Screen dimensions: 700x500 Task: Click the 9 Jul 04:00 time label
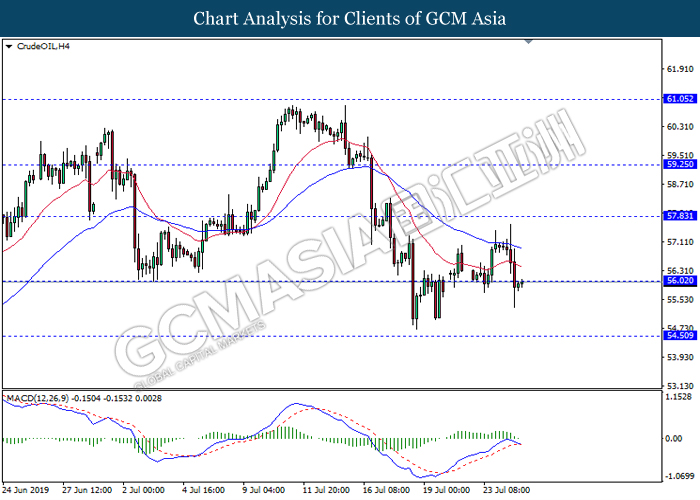(x=263, y=490)
